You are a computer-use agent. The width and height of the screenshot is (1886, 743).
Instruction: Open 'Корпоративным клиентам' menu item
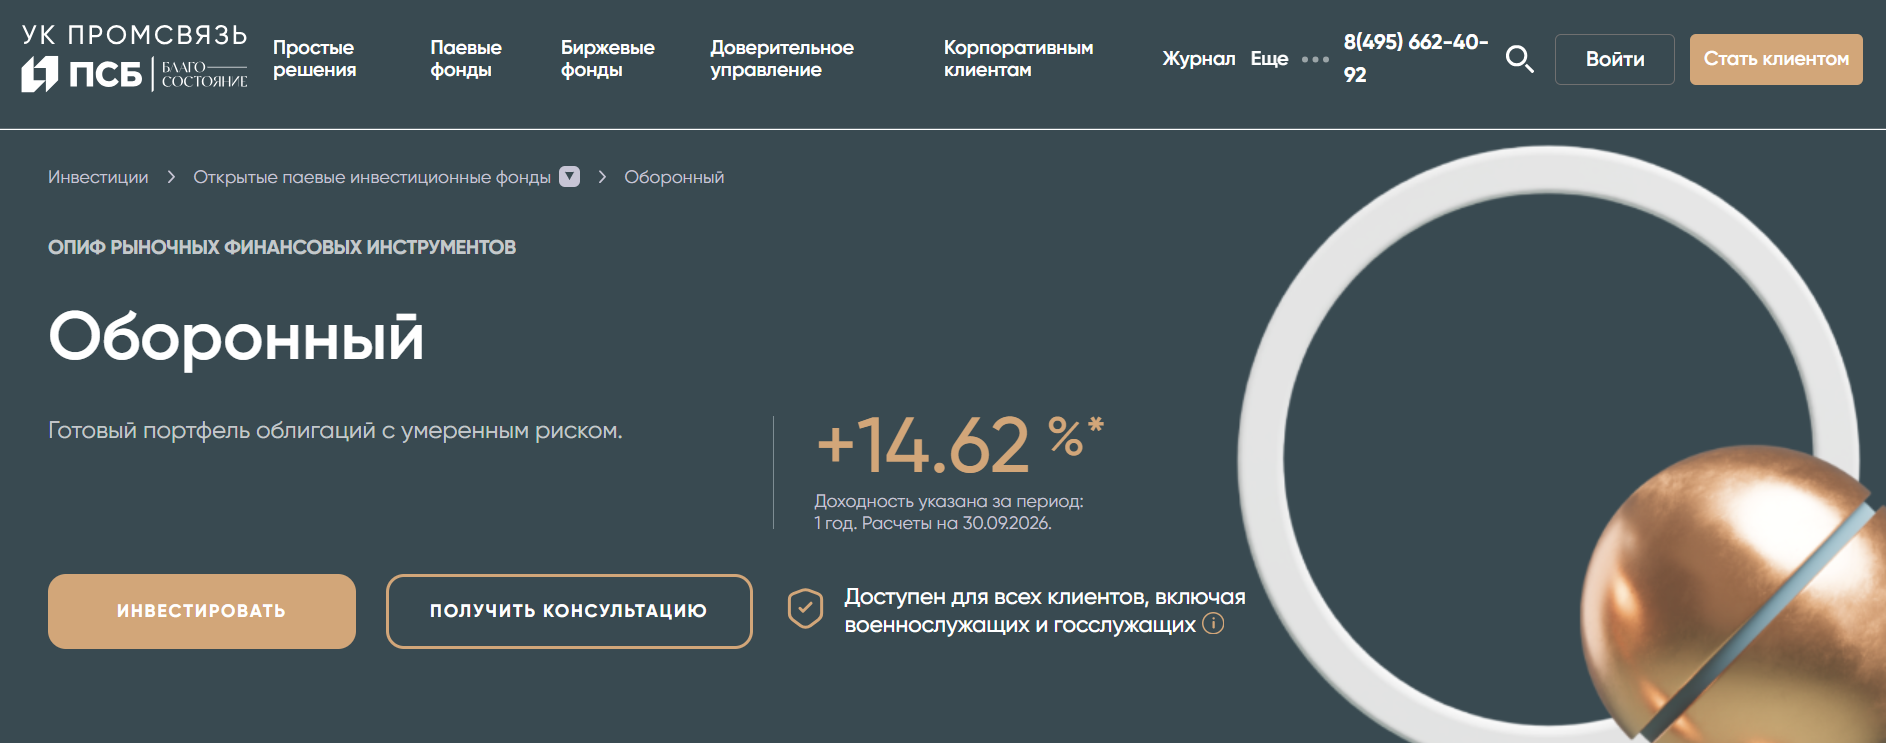click(x=1018, y=59)
